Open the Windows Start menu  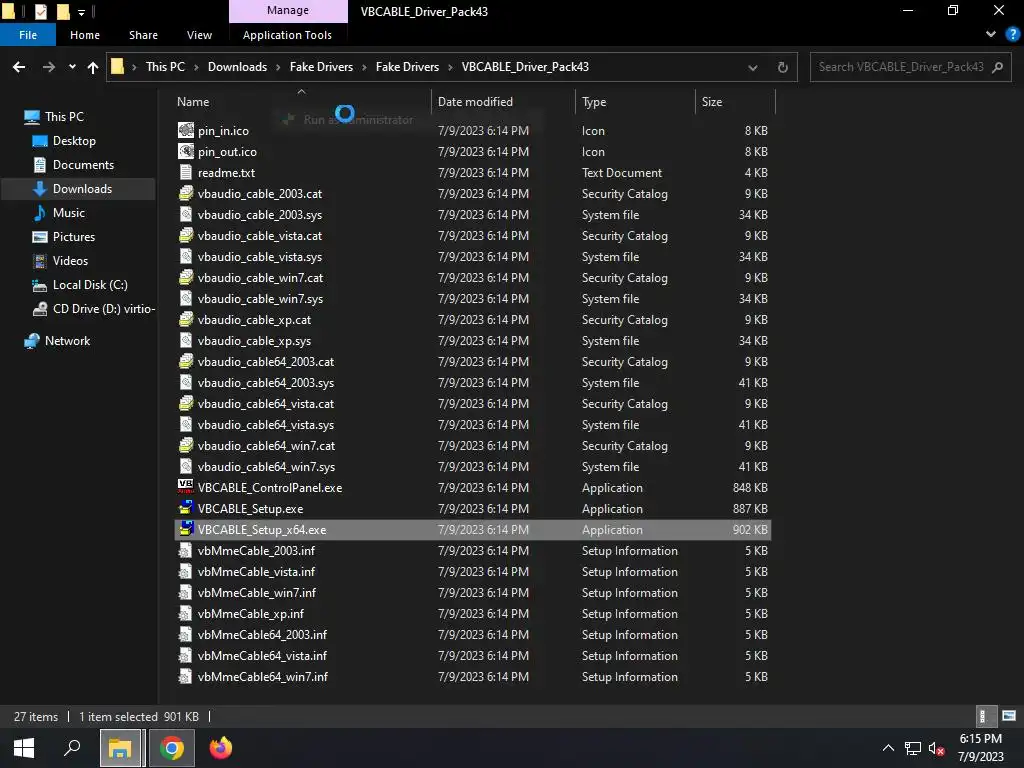(24, 748)
